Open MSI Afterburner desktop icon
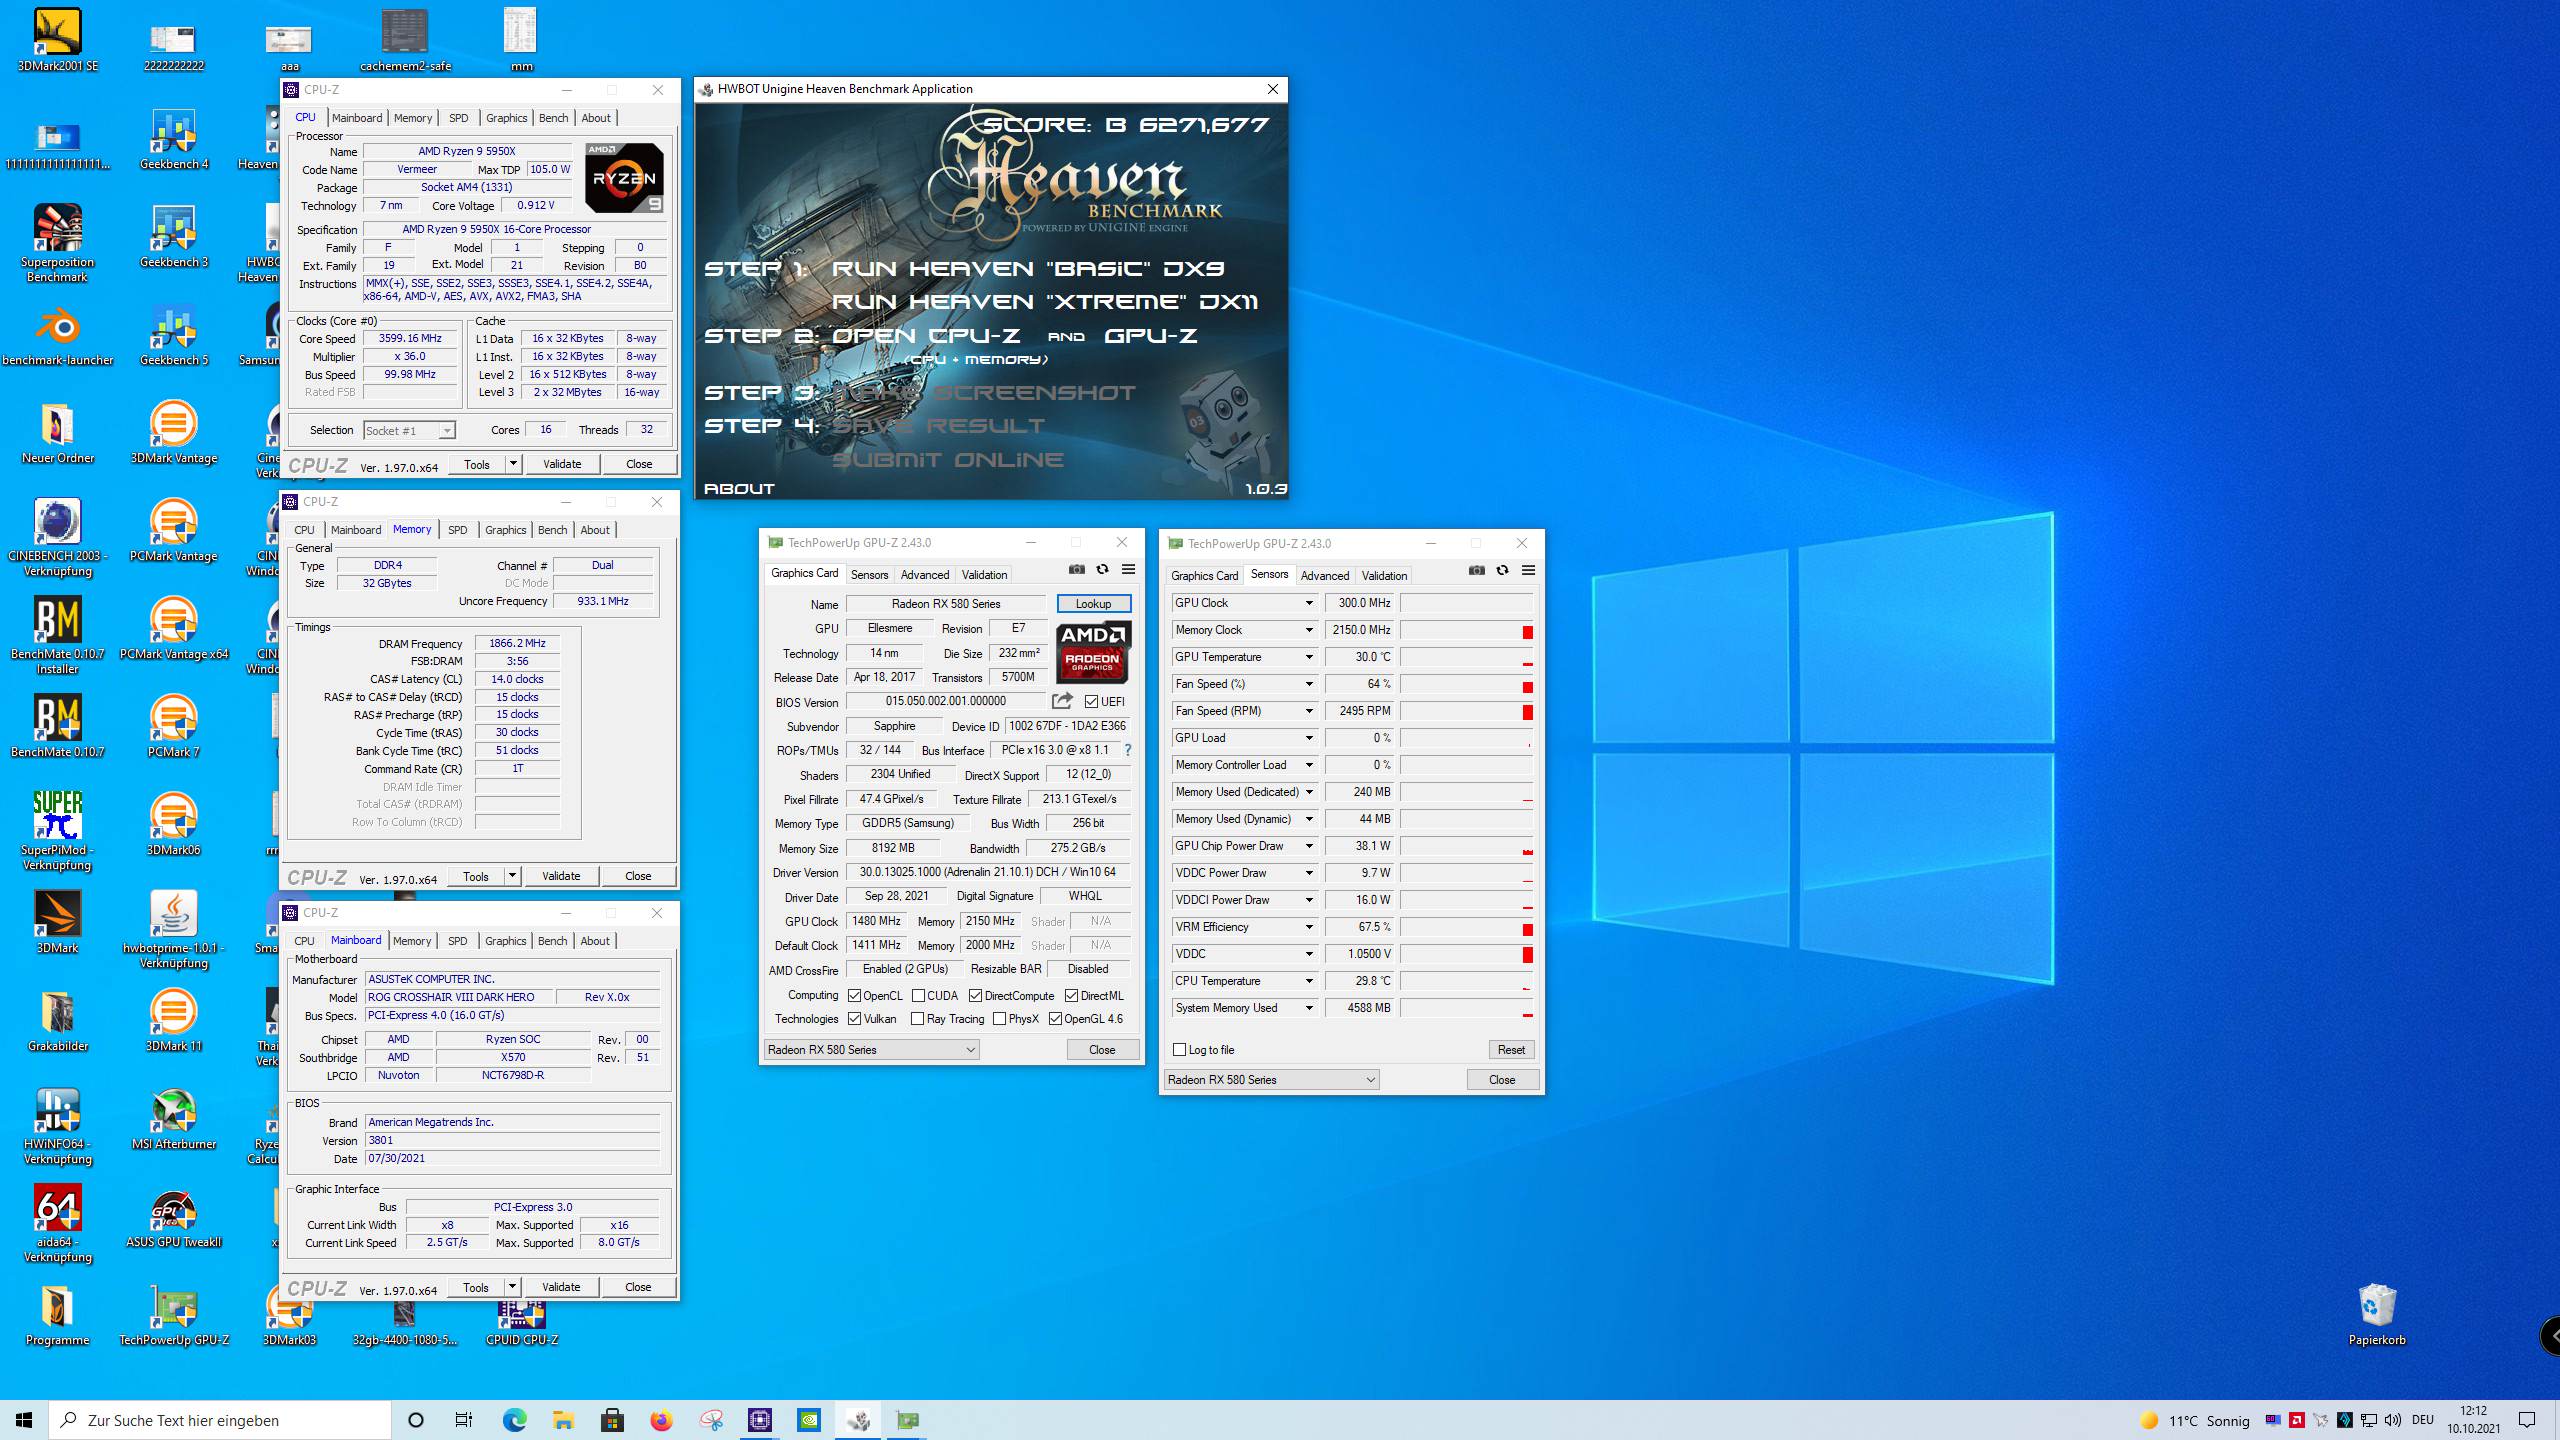Image resolution: width=2560 pixels, height=1440 pixels. click(174, 1119)
